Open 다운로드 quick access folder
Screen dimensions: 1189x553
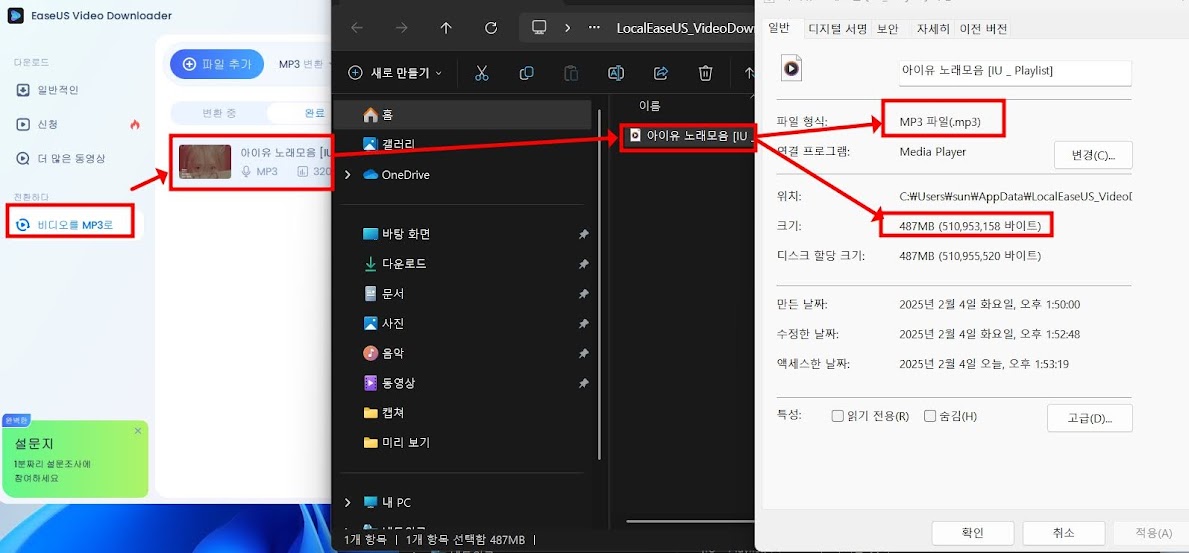[394, 264]
